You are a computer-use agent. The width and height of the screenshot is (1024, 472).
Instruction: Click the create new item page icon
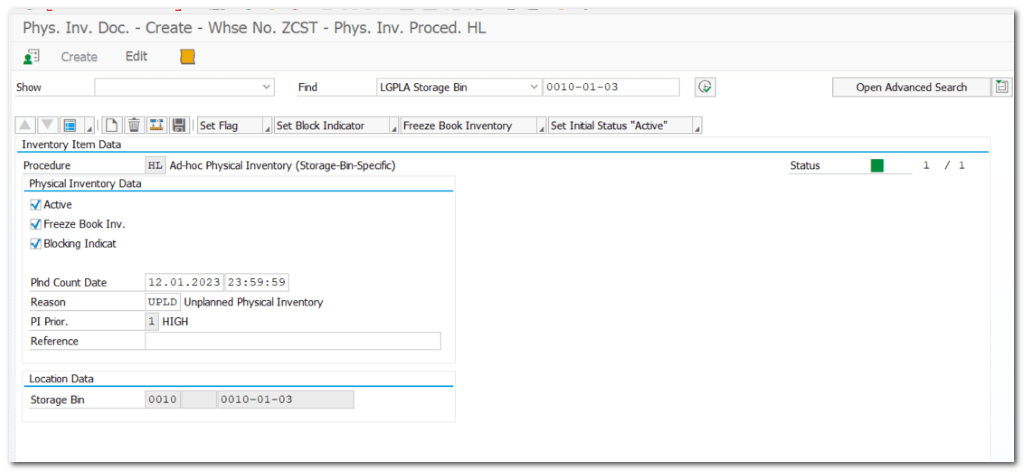112,125
